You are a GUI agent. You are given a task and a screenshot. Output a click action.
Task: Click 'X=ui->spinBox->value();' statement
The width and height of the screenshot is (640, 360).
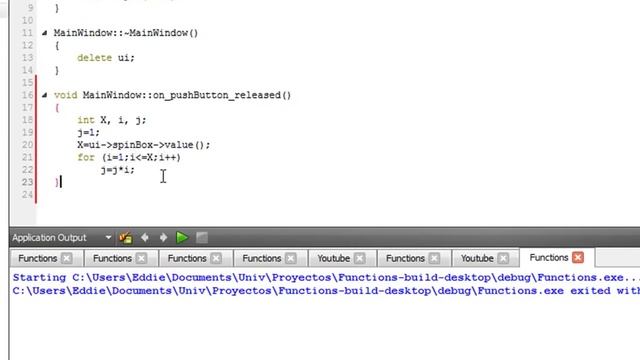point(144,145)
